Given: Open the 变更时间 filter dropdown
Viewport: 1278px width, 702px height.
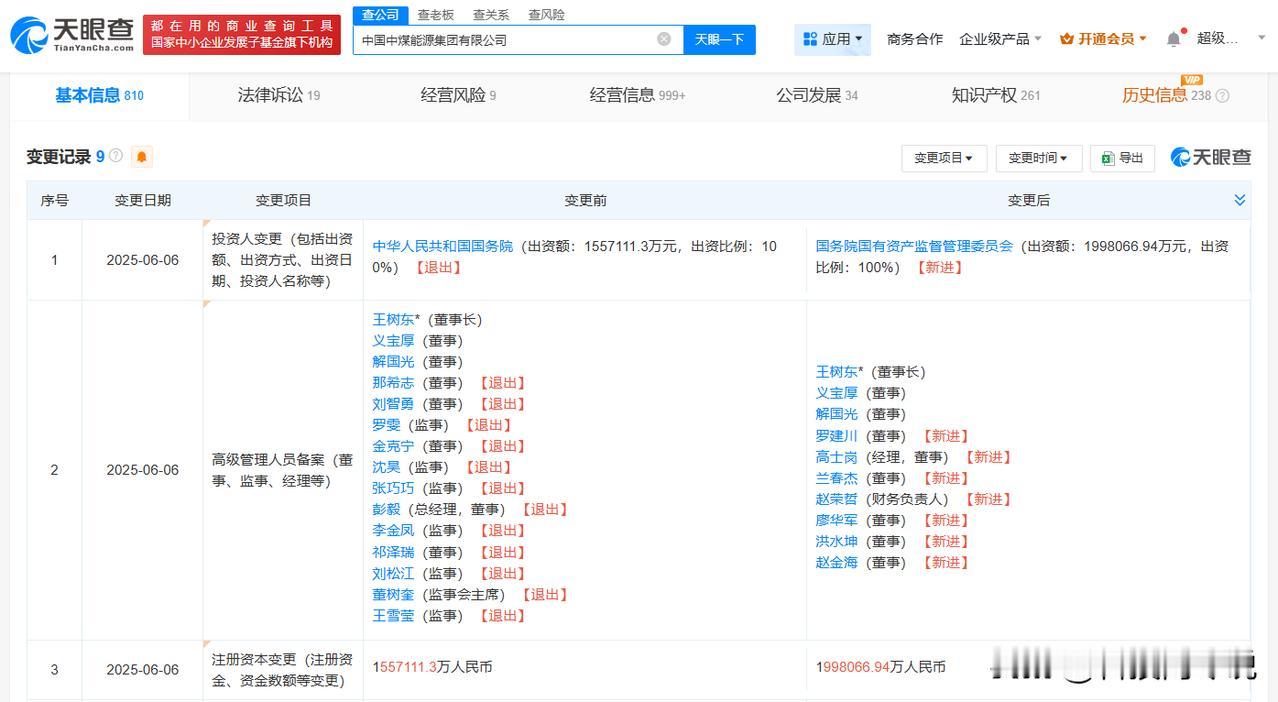Looking at the screenshot, I should tap(1038, 158).
